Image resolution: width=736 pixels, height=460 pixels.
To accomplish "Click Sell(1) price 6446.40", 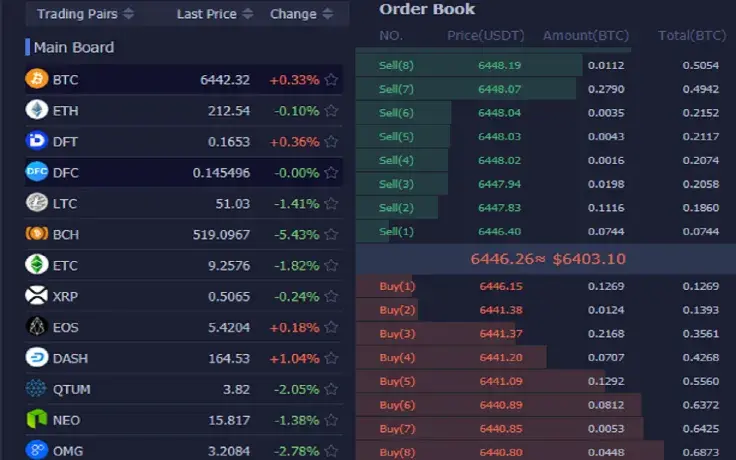I will [x=499, y=231].
